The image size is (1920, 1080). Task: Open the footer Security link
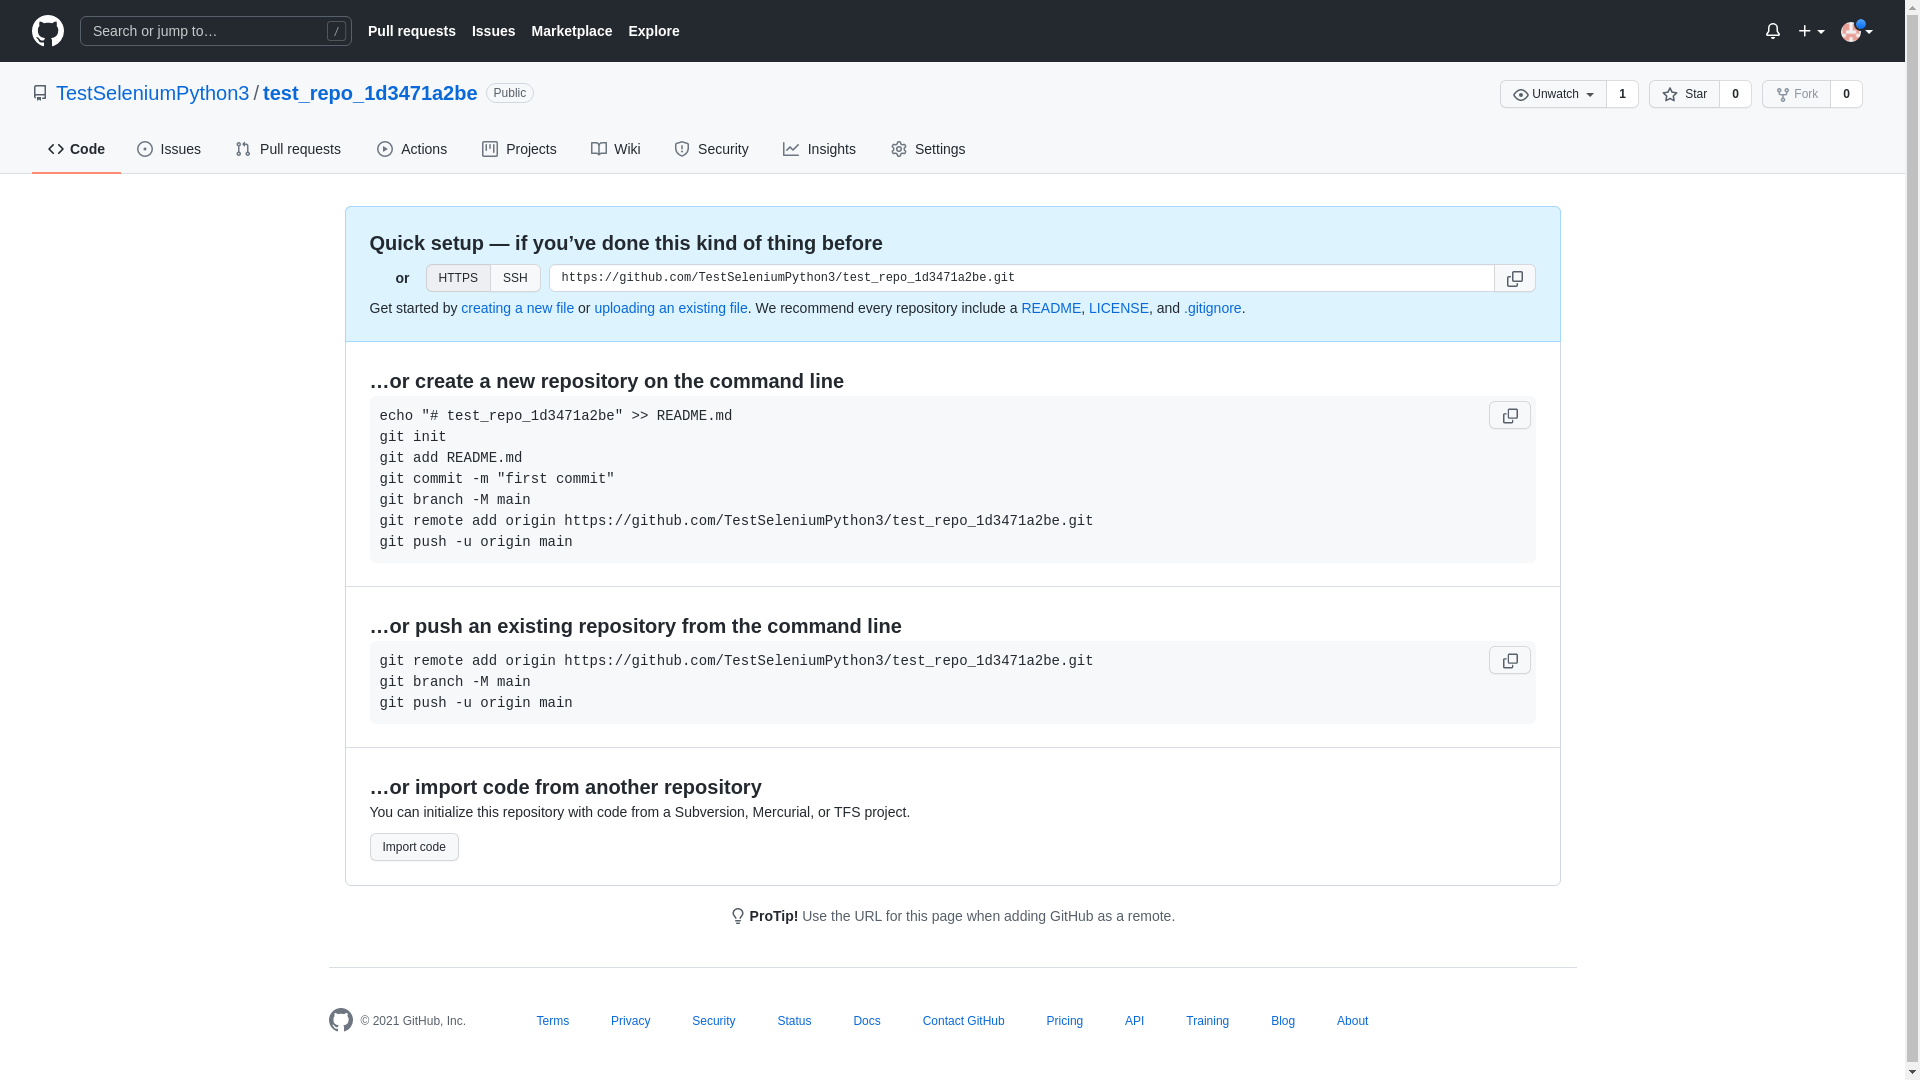coord(714,1021)
